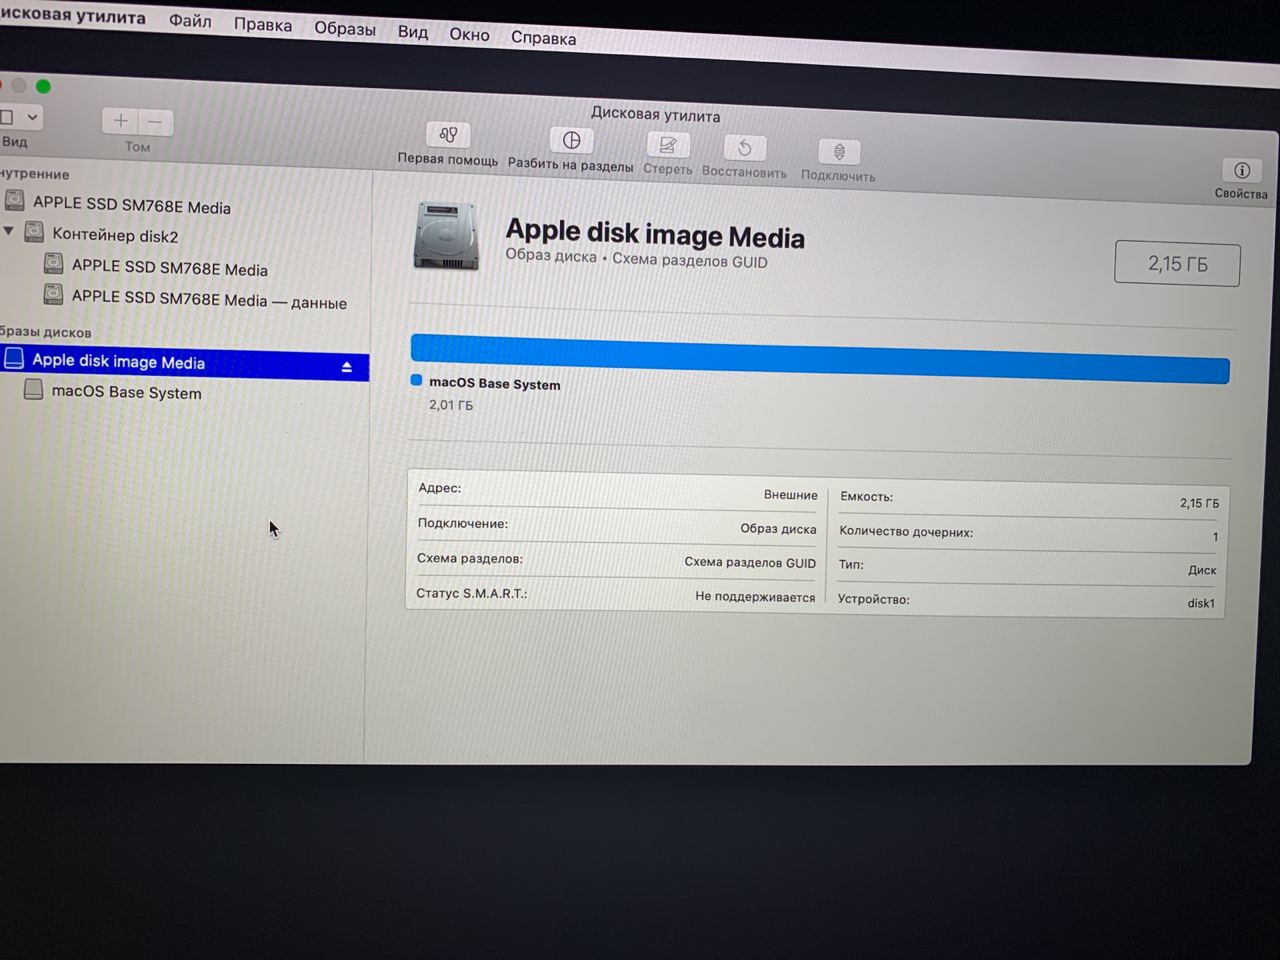Click the Не поддерживается S.M.A.R.T. value

755,596
